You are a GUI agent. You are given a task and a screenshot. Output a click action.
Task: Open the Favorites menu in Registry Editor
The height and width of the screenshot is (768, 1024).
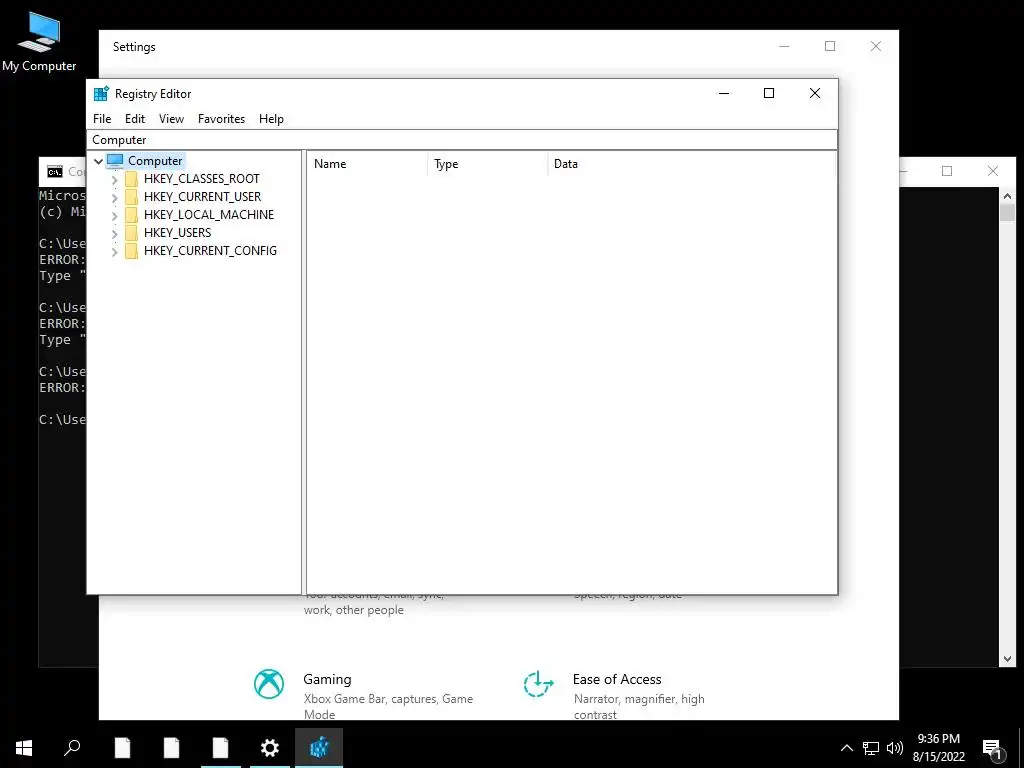221,119
